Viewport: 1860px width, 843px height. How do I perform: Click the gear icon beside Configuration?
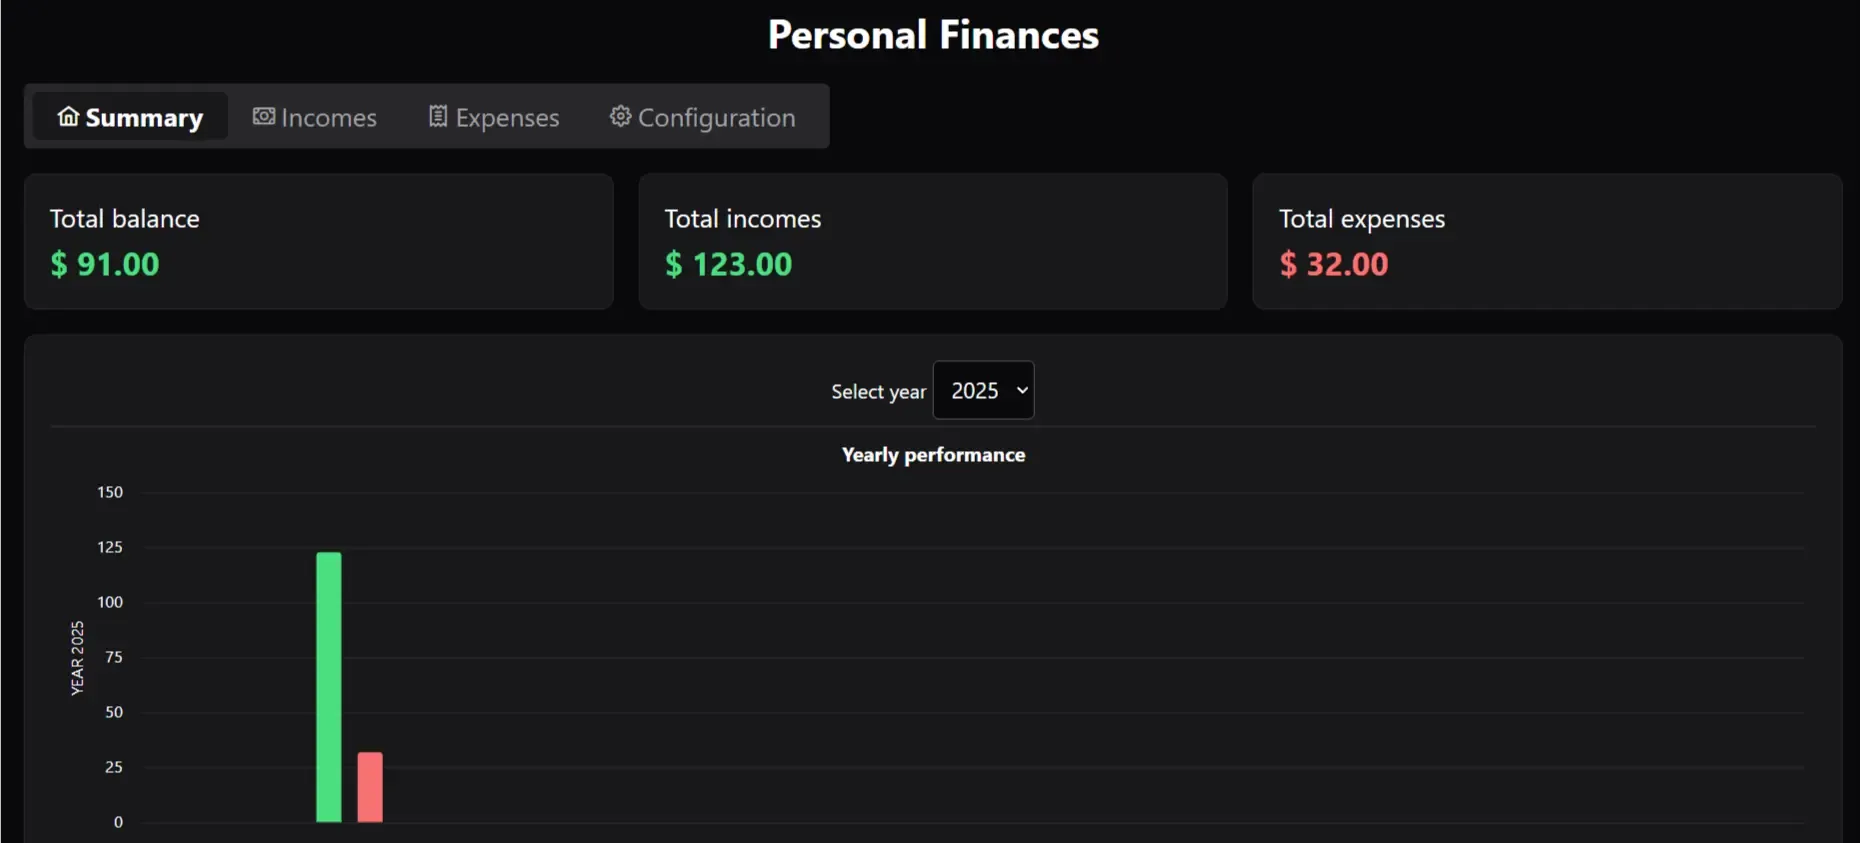click(621, 117)
